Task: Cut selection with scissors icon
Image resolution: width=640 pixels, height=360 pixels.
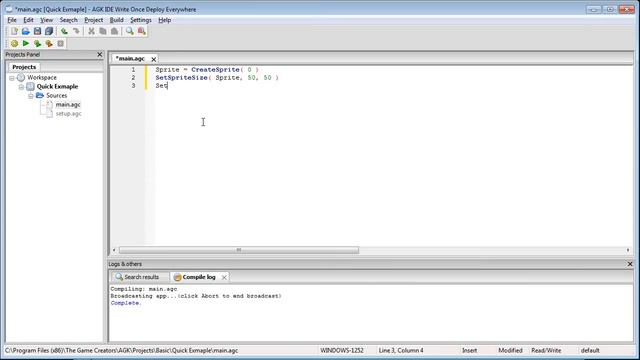Action: [91, 31]
